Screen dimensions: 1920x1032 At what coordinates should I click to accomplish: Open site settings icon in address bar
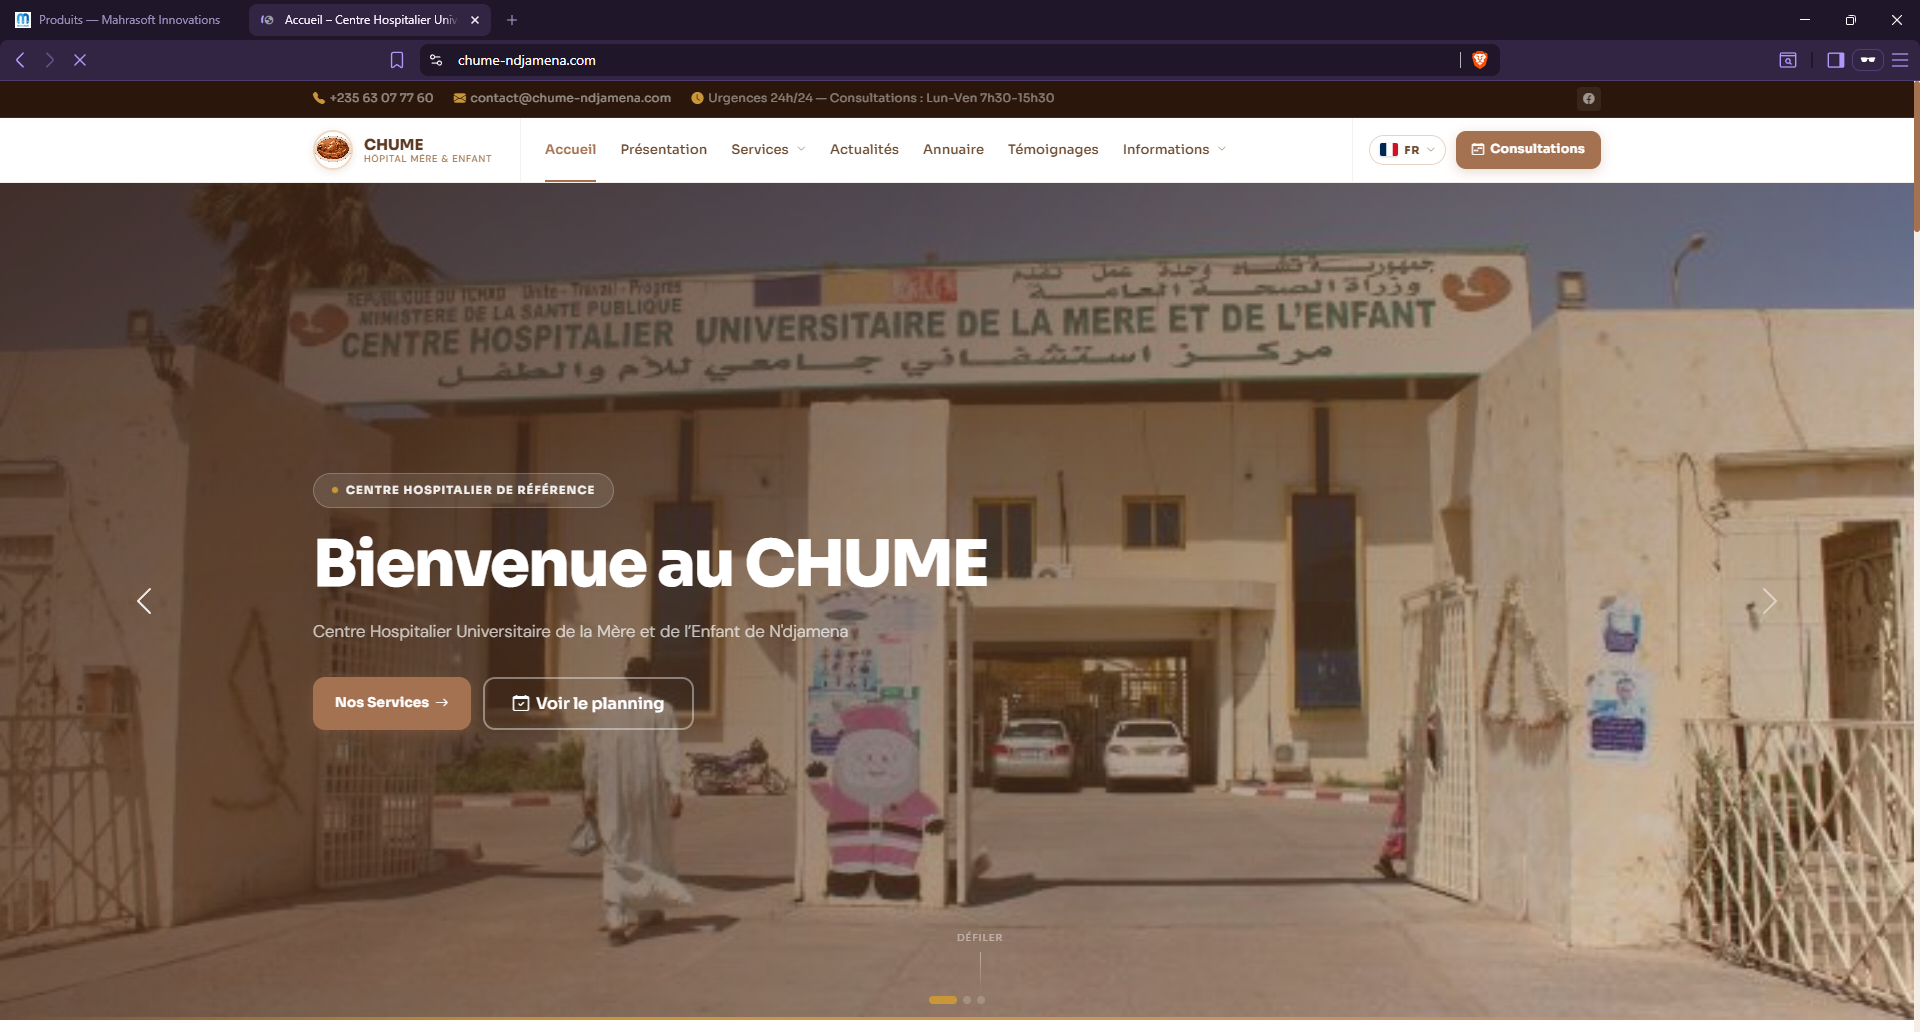(436, 60)
